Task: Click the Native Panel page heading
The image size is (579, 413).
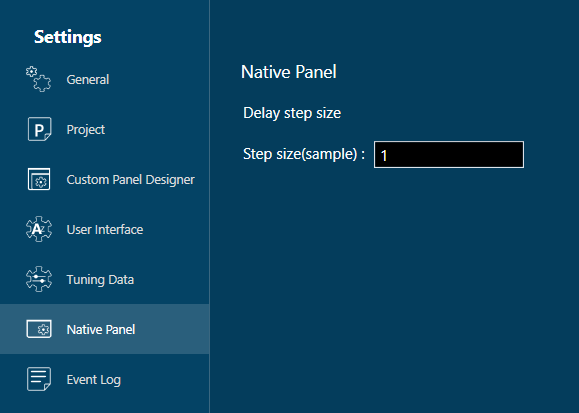Action: click(289, 72)
